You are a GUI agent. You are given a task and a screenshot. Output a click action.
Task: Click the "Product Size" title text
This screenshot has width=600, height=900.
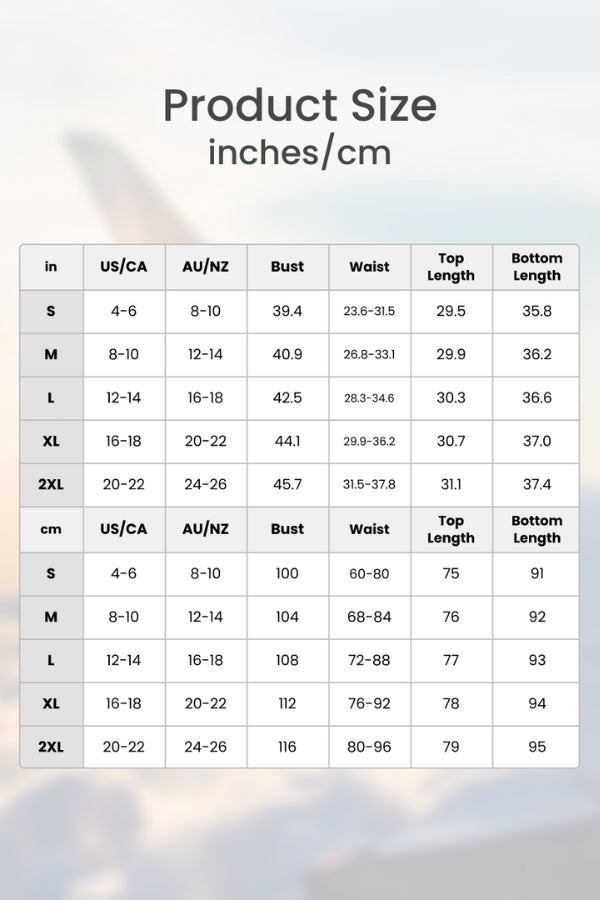coord(299,106)
